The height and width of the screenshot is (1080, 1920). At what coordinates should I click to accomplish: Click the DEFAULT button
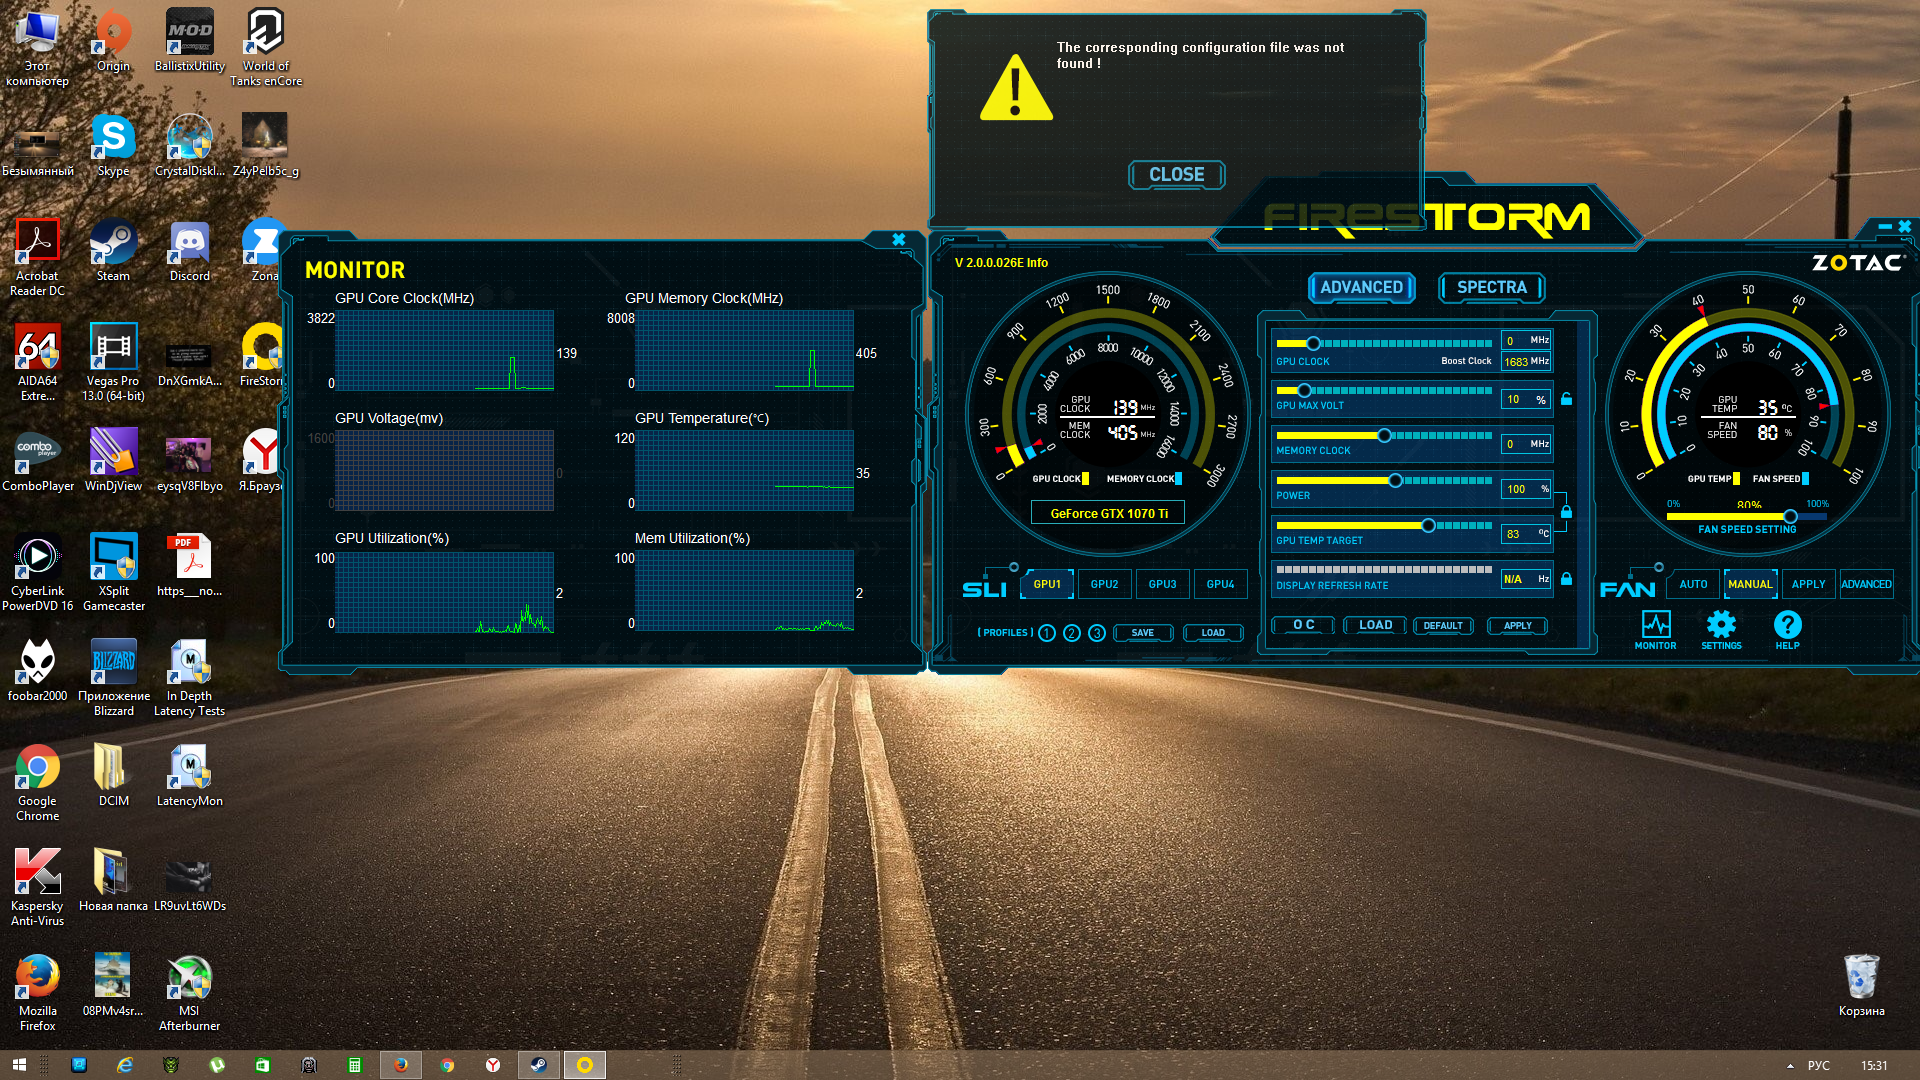[x=1442, y=626]
